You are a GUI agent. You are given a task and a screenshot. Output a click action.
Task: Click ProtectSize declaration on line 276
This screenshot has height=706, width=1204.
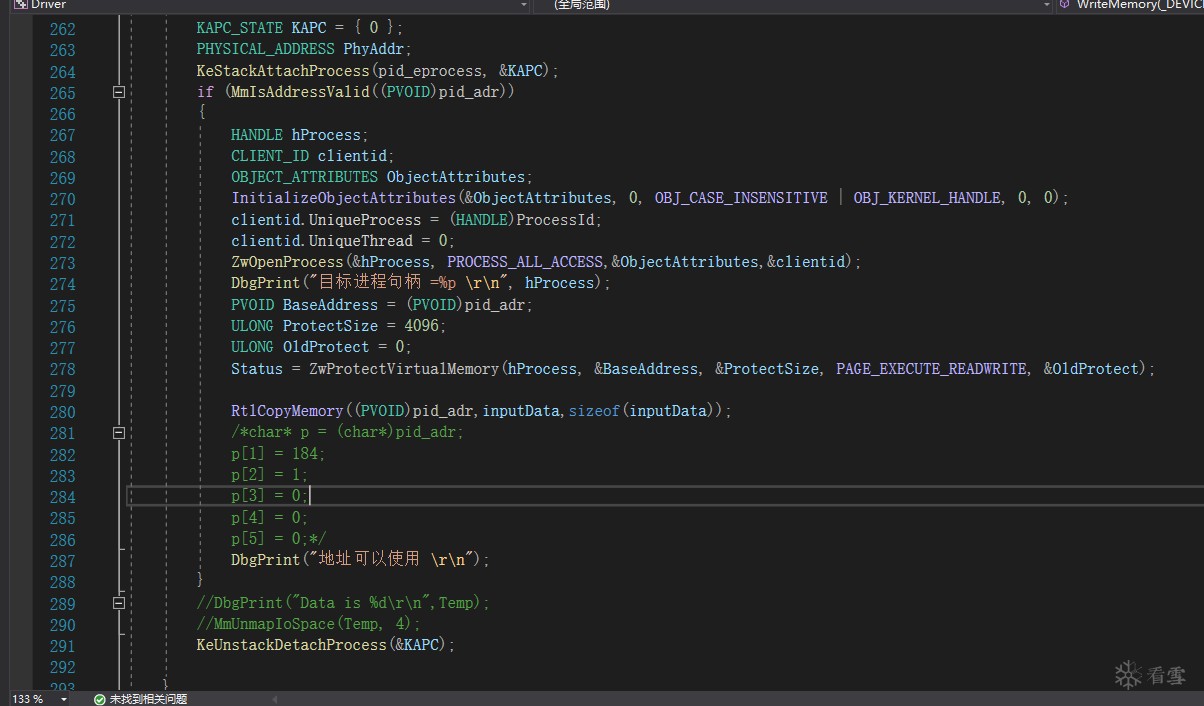click(330, 326)
